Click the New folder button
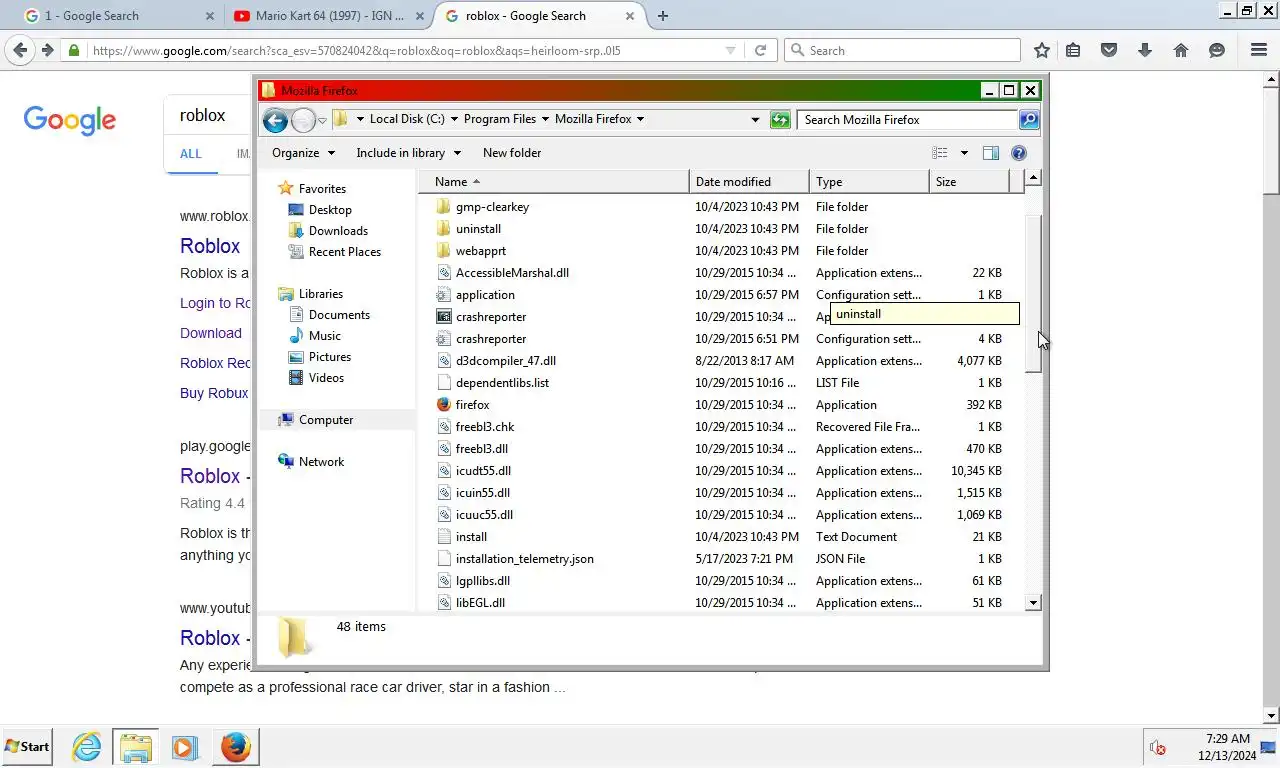Image resolution: width=1280 pixels, height=768 pixels. [x=512, y=153]
